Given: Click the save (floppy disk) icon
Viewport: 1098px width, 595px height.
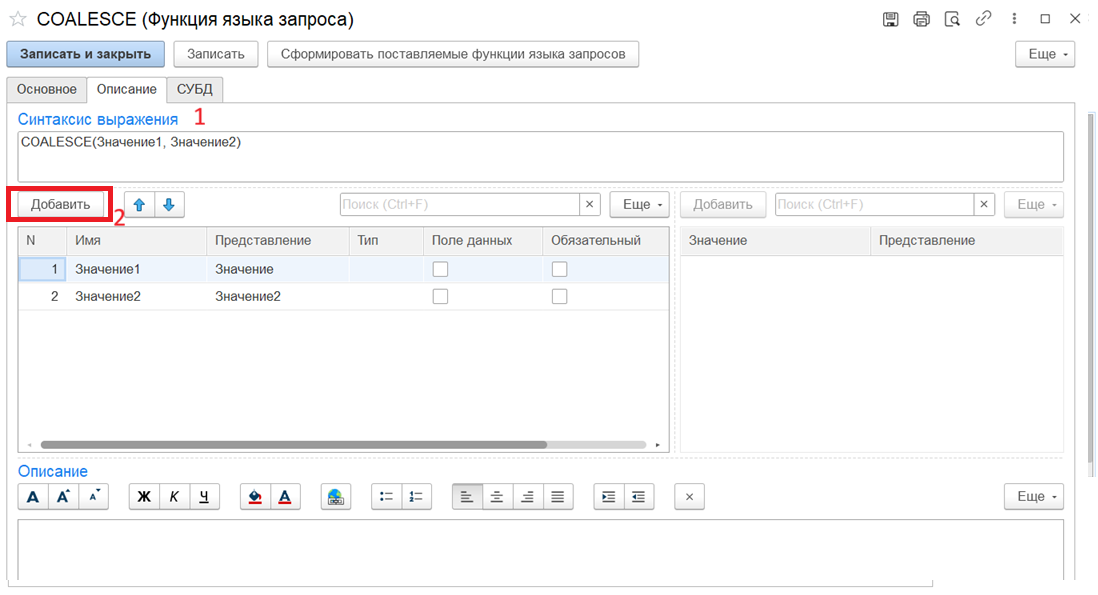Looking at the screenshot, I should tap(890, 19).
